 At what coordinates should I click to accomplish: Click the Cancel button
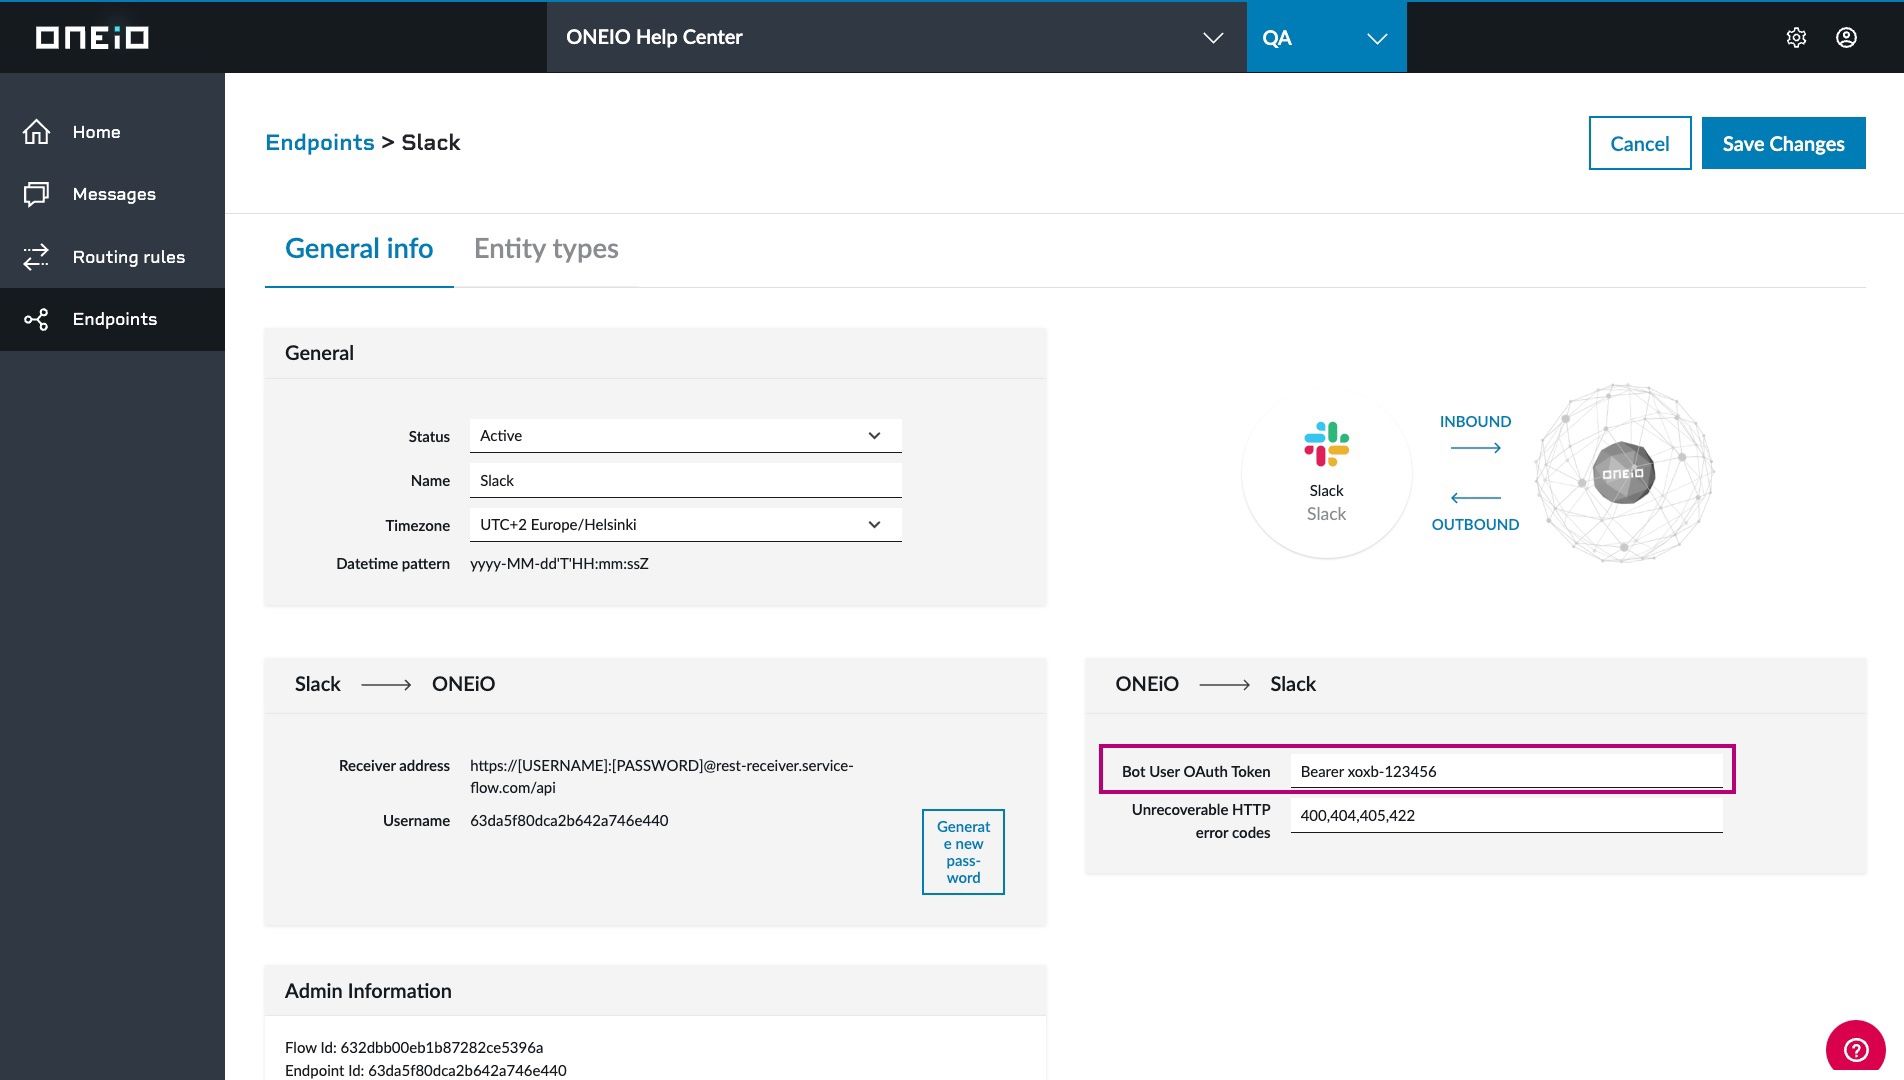pos(1639,143)
